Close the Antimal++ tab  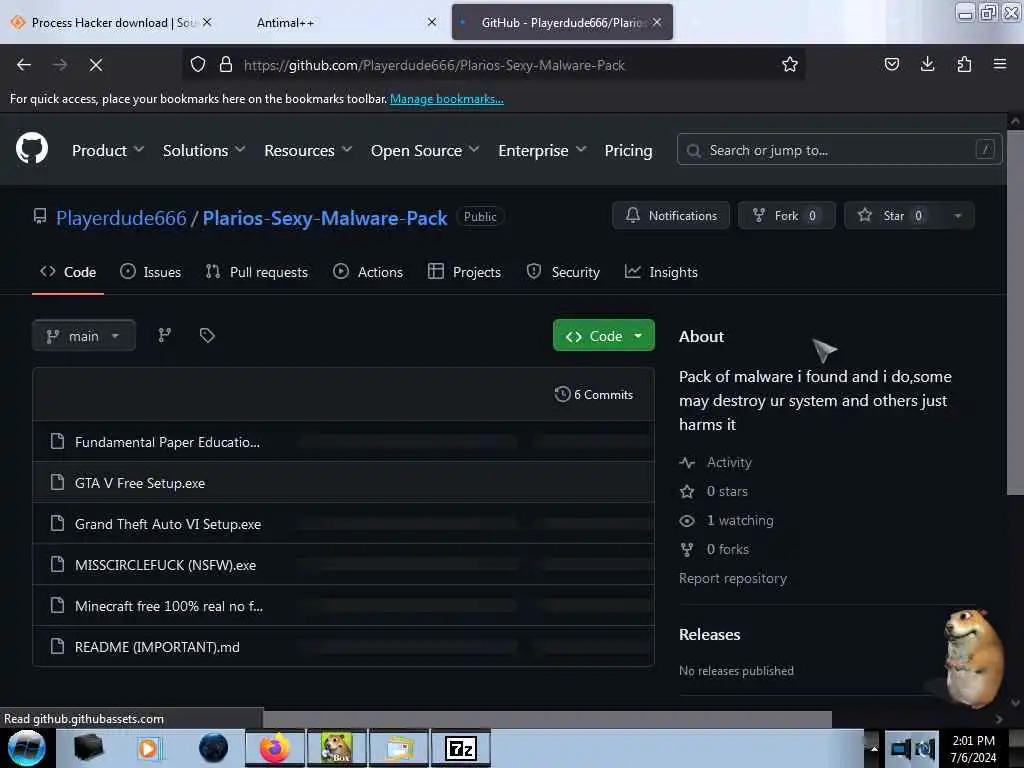432,22
